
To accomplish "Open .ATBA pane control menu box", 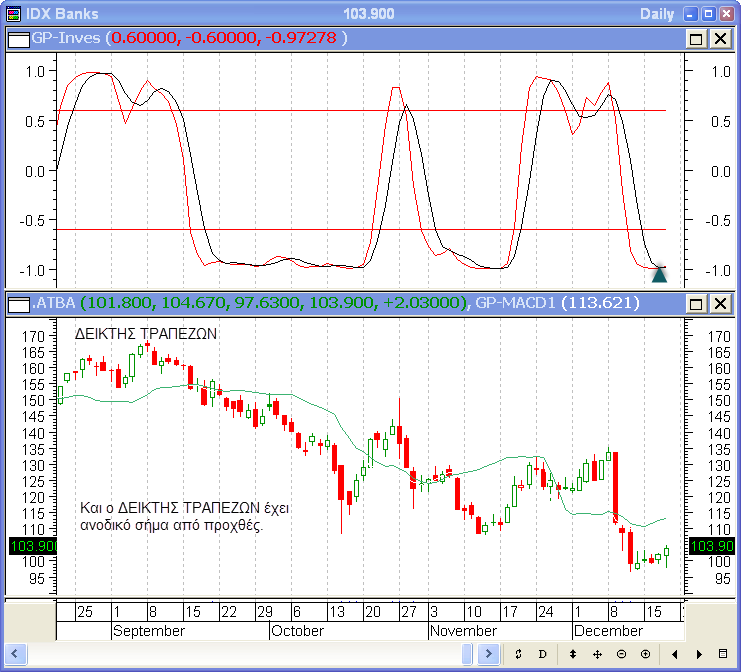I will pyautogui.click(x=19, y=303).
